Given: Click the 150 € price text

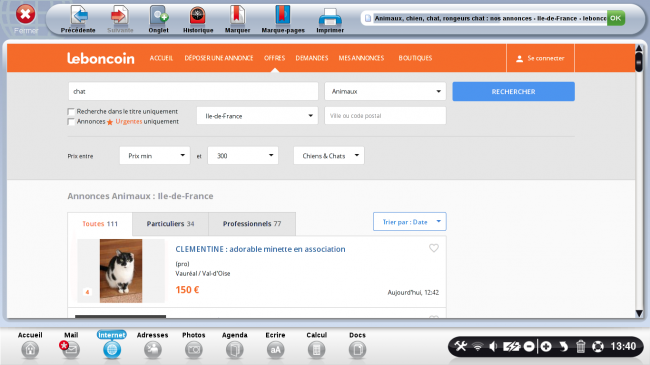Looking at the screenshot, I should click(187, 290).
